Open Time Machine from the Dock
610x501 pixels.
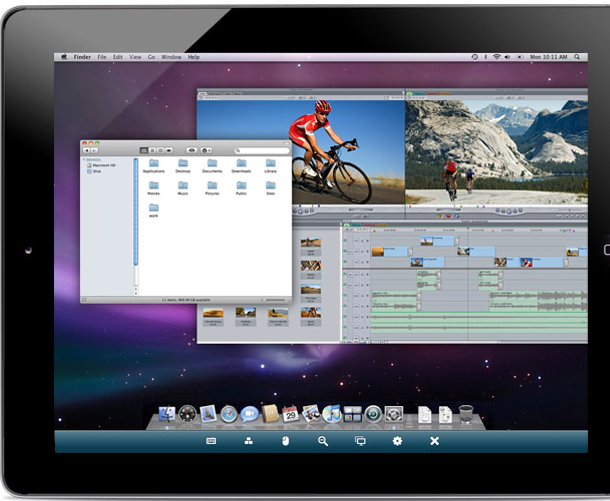click(373, 414)
